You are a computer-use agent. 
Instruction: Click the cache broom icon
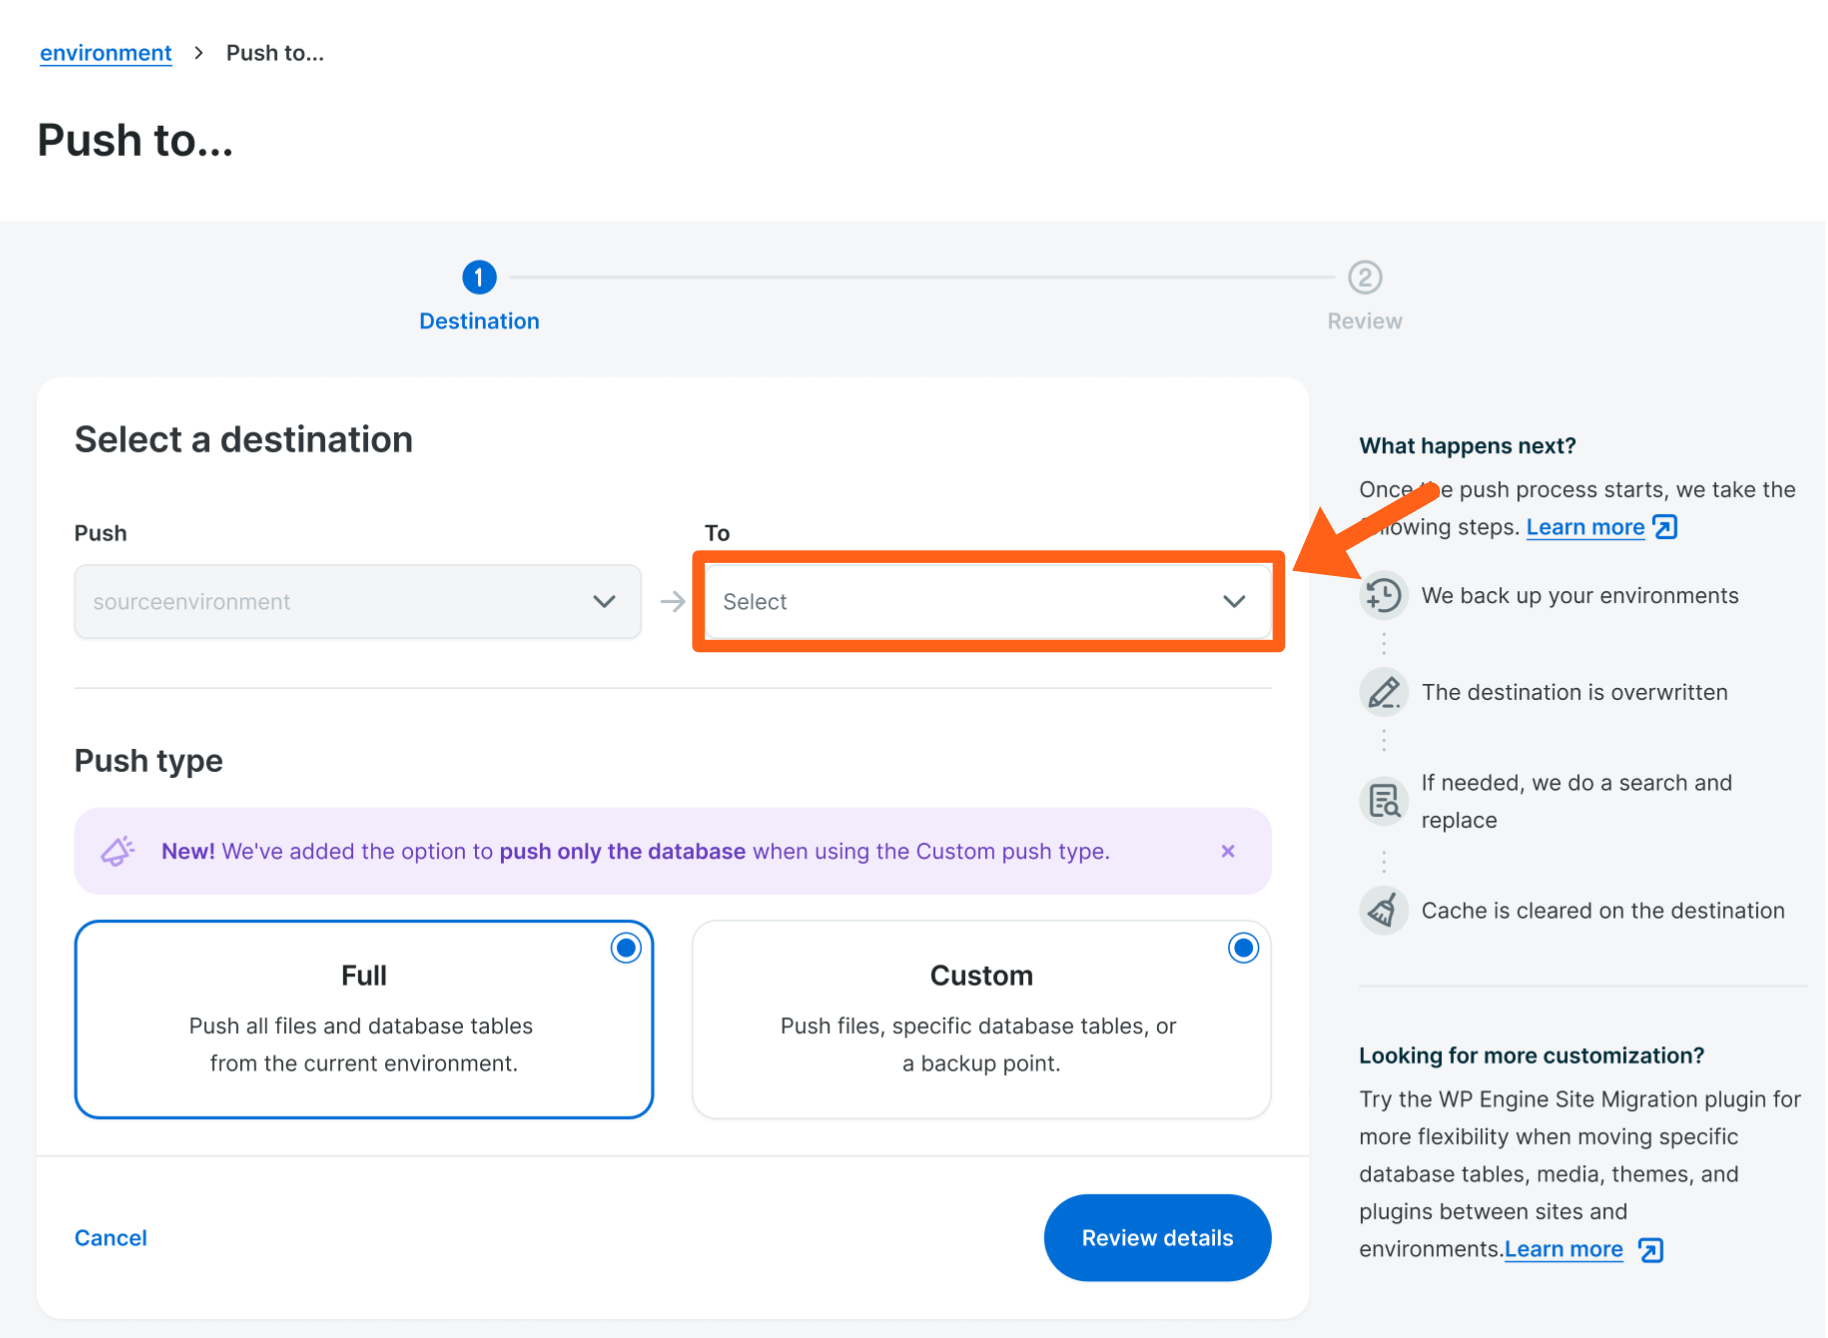click(1384, 910)
